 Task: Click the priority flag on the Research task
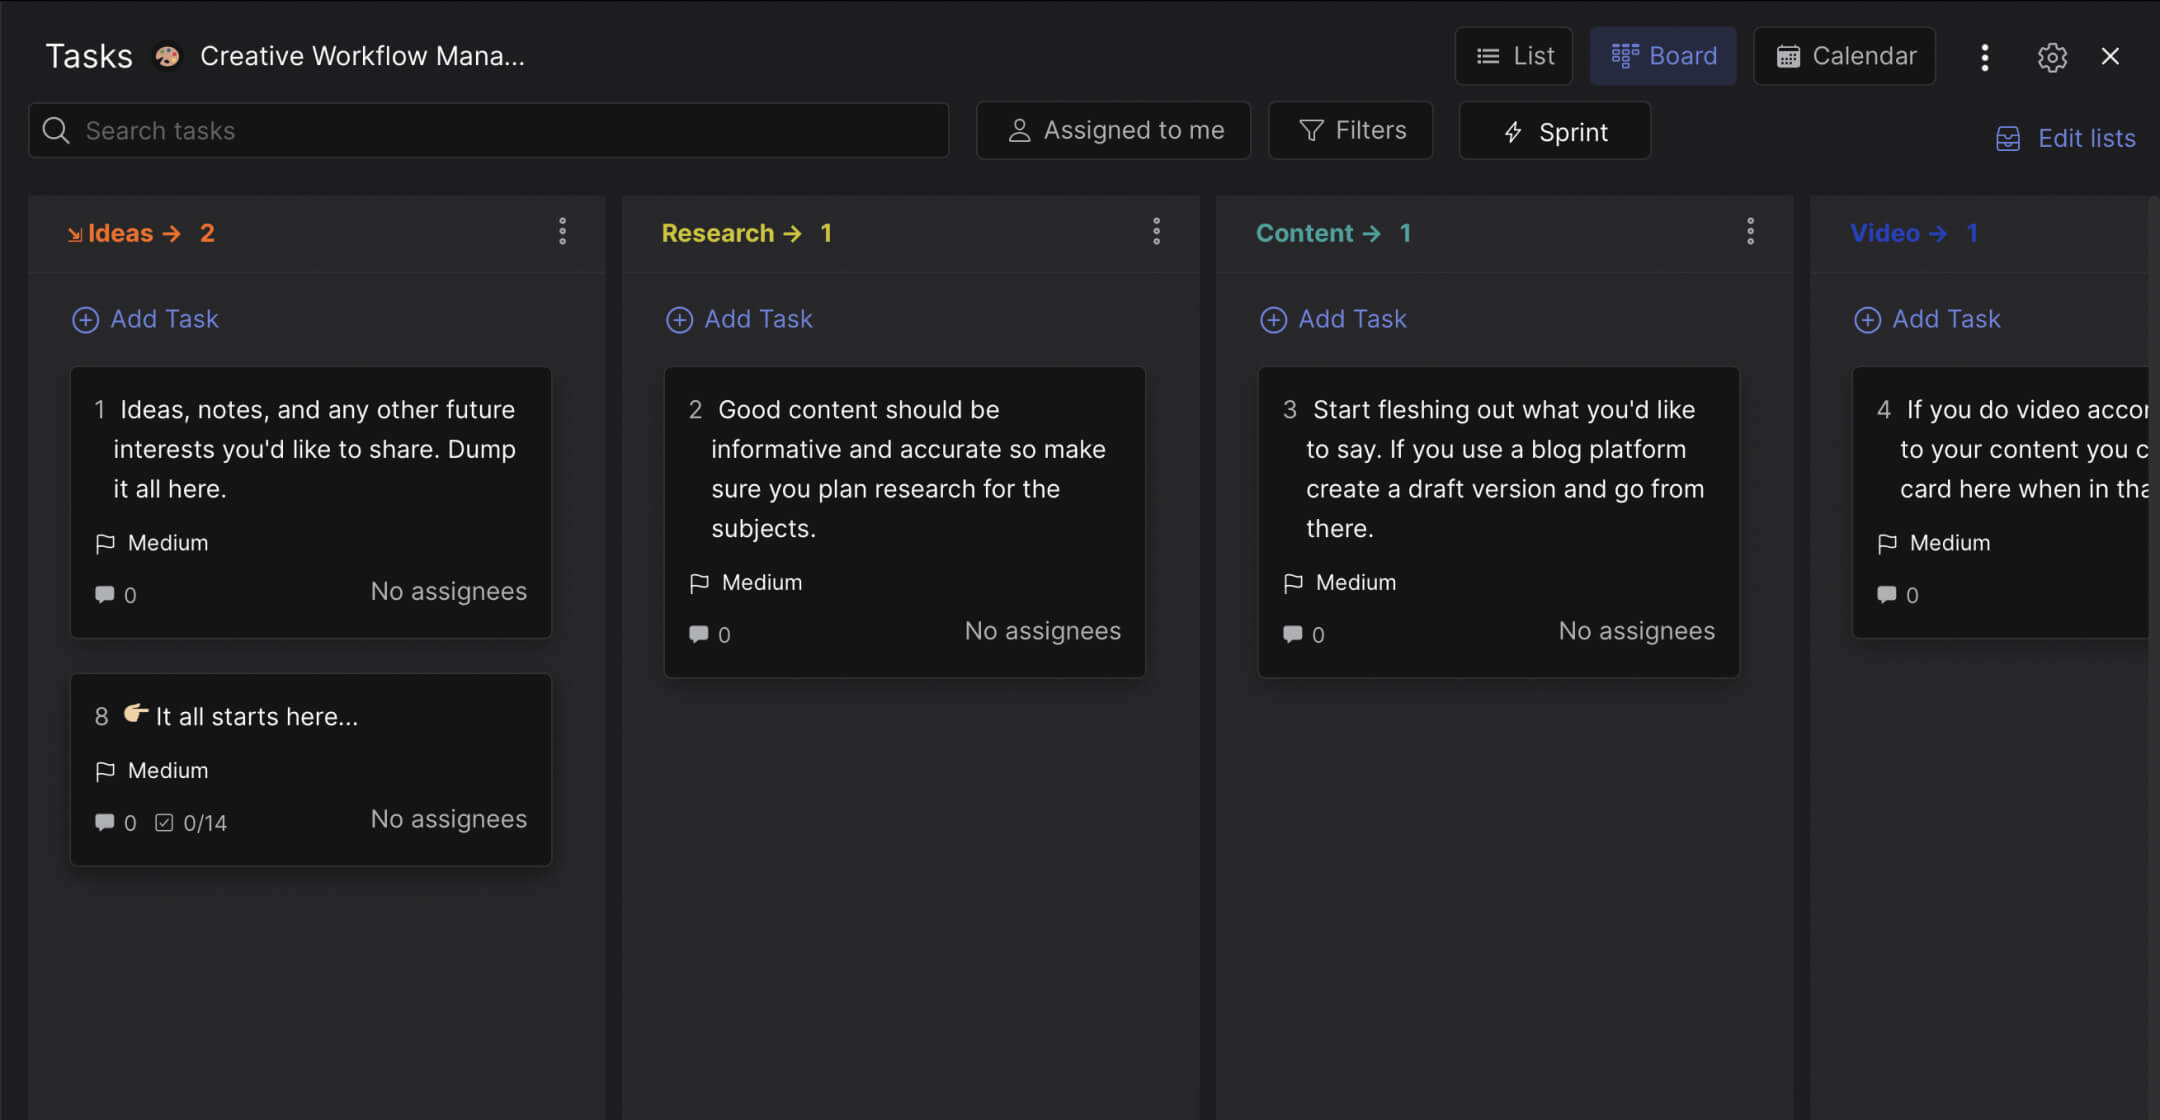(700, 582)
